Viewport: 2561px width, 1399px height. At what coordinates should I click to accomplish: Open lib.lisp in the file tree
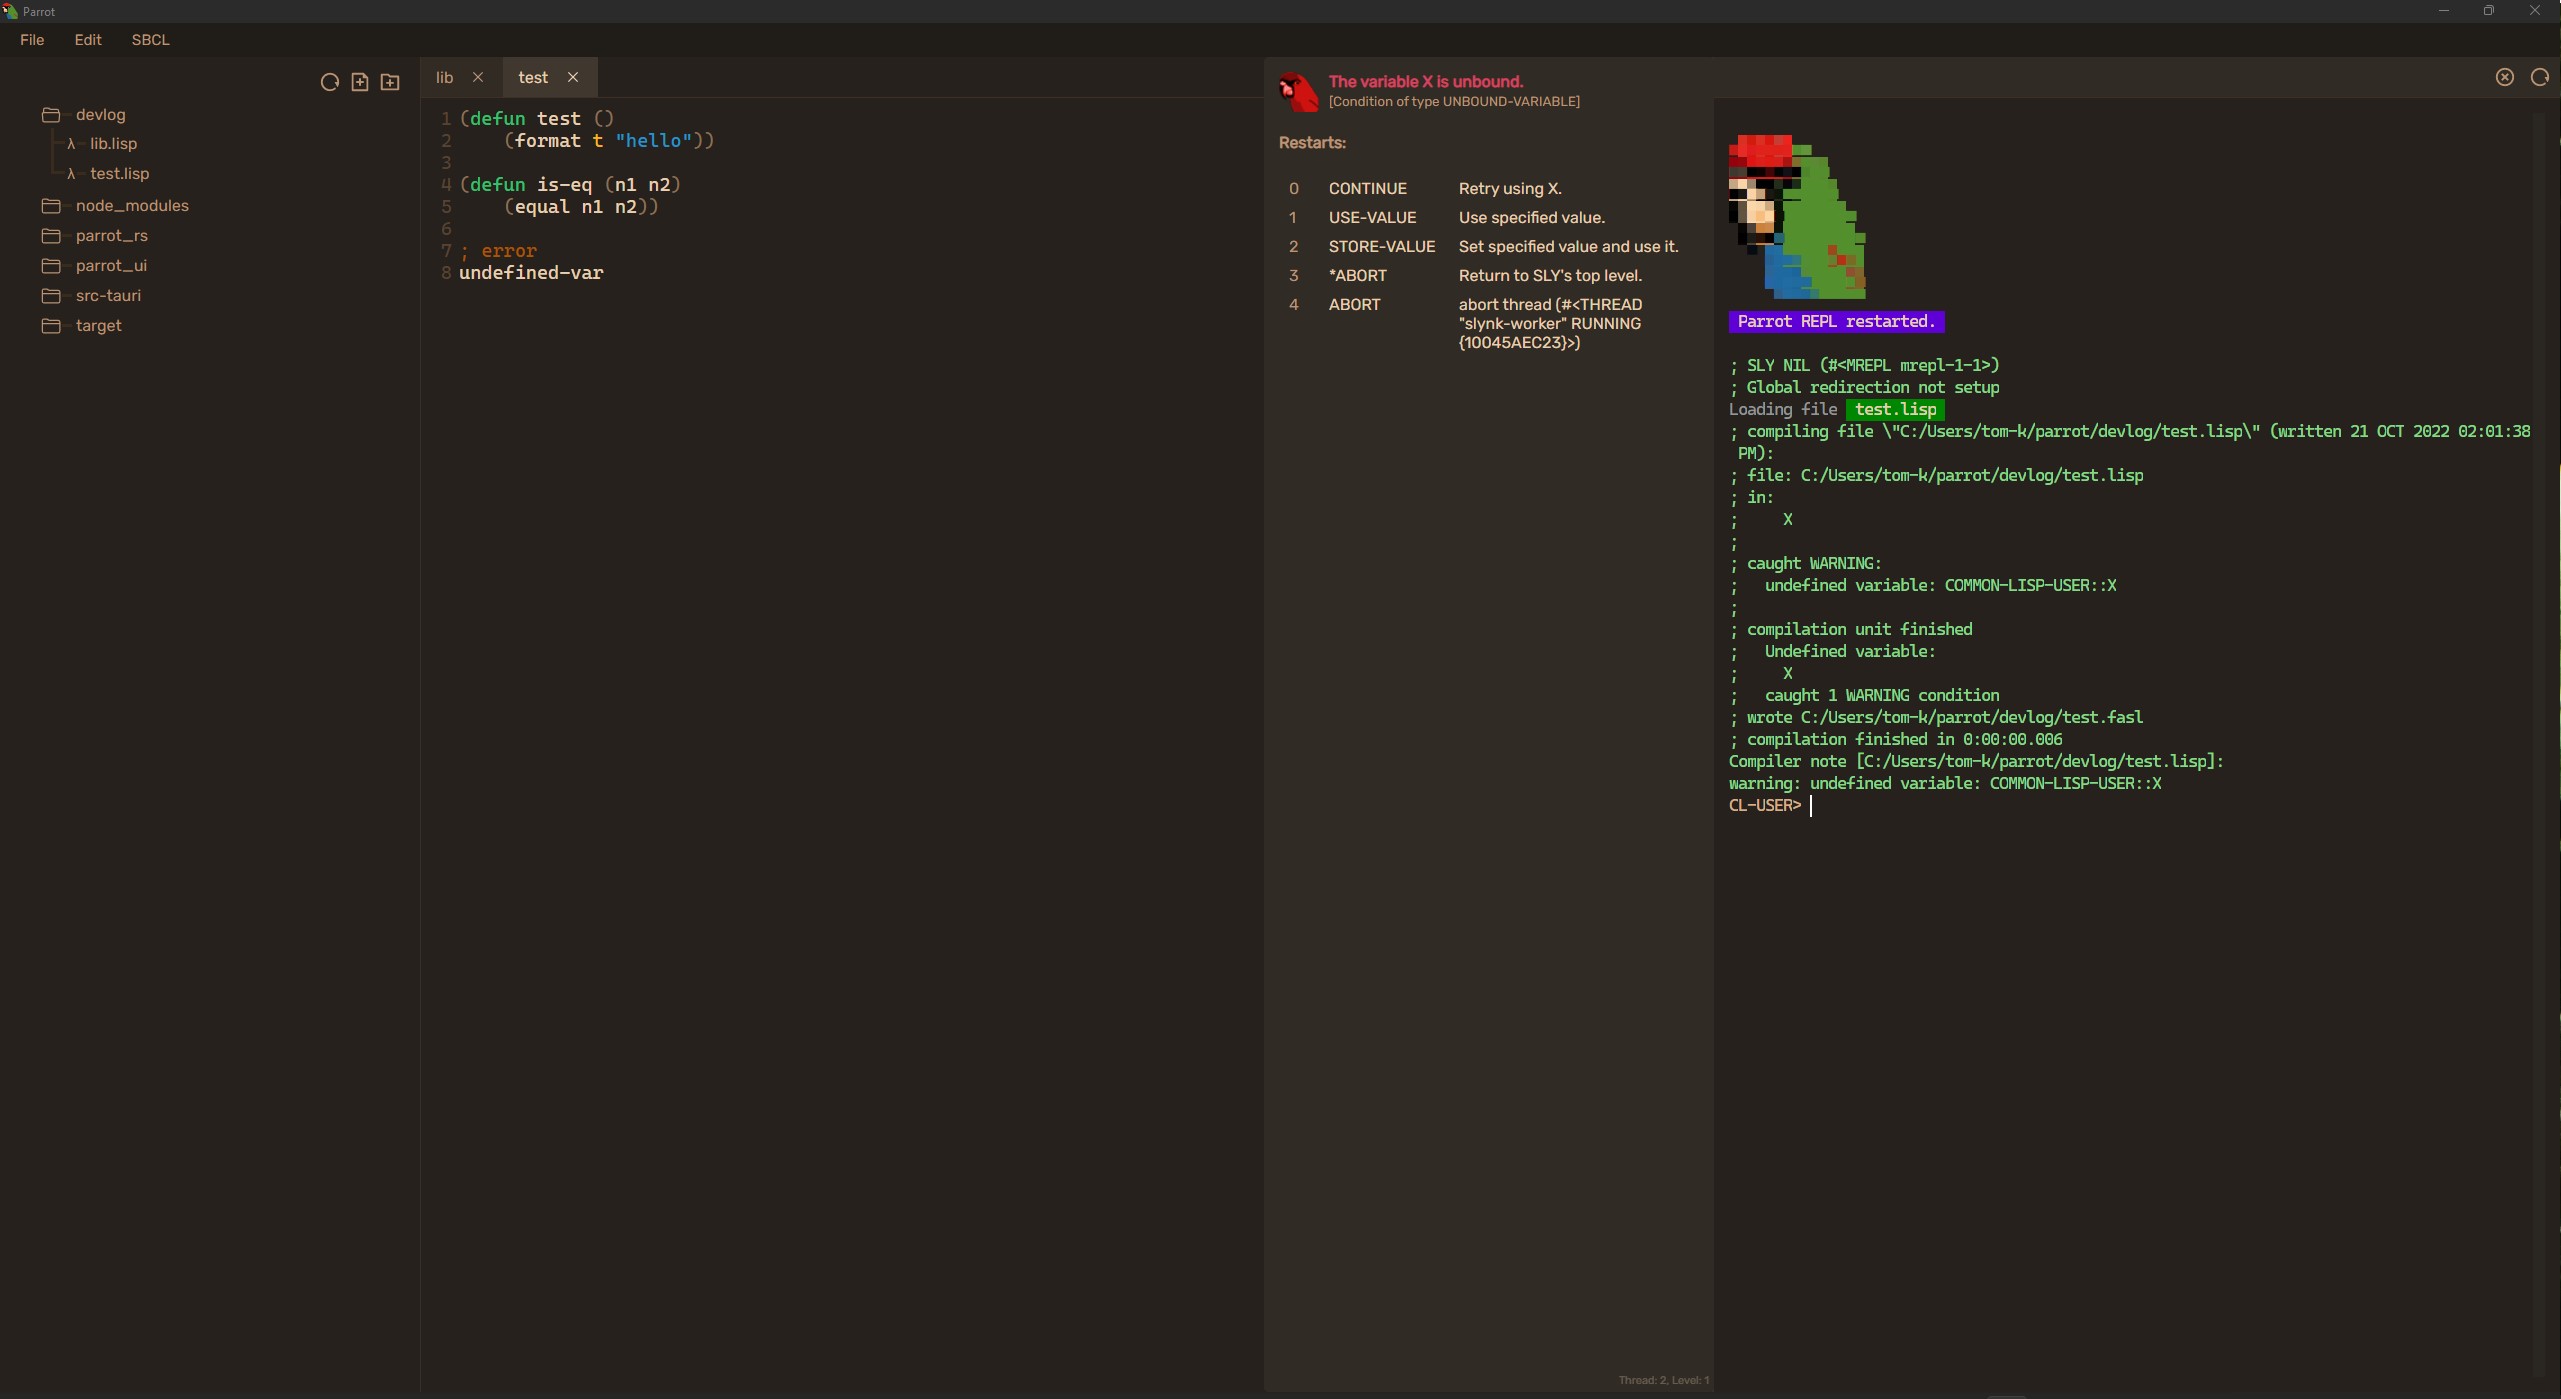coord(113,144)
